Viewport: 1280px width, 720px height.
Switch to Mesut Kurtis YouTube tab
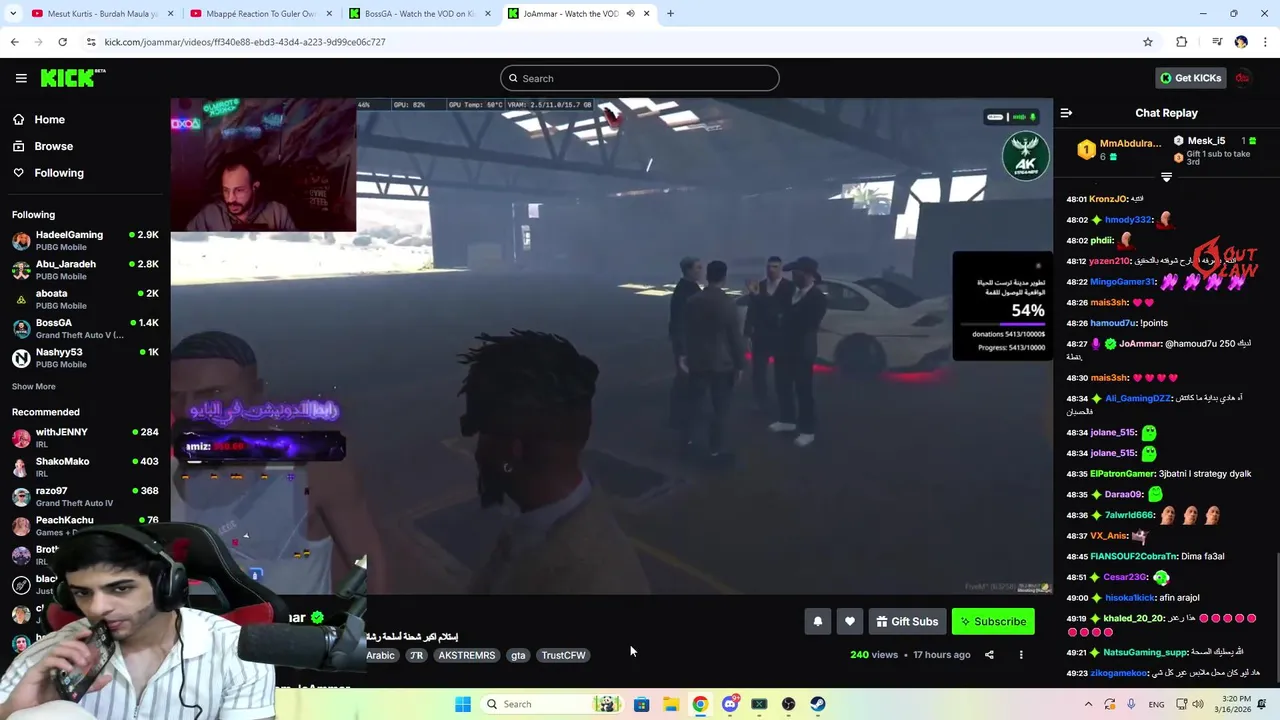[x=102, y=13]
